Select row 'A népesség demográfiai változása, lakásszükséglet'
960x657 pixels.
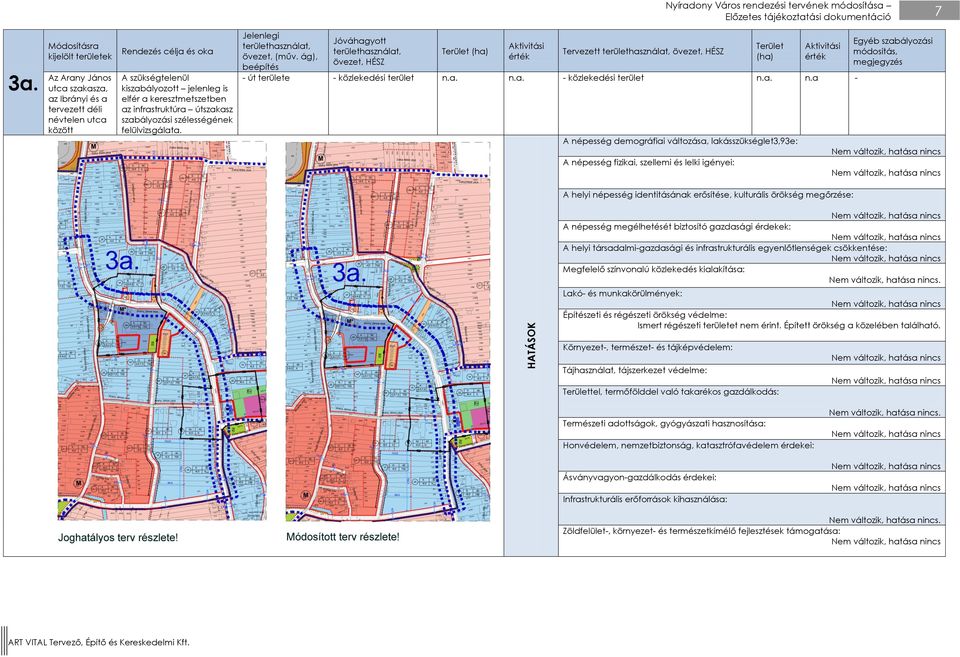pos(752,146)
